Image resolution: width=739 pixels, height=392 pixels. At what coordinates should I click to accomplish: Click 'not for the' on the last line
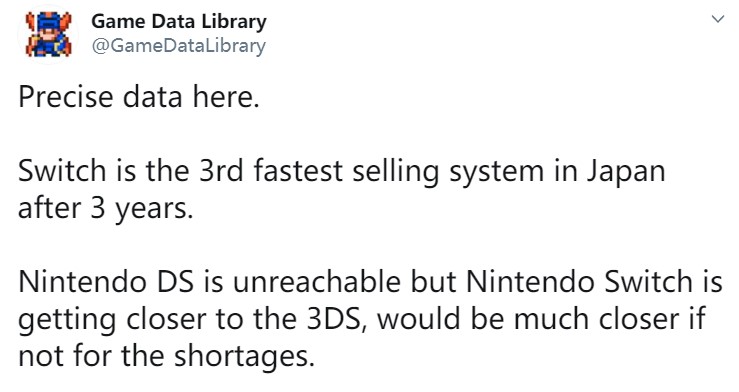tap(91, 356)
